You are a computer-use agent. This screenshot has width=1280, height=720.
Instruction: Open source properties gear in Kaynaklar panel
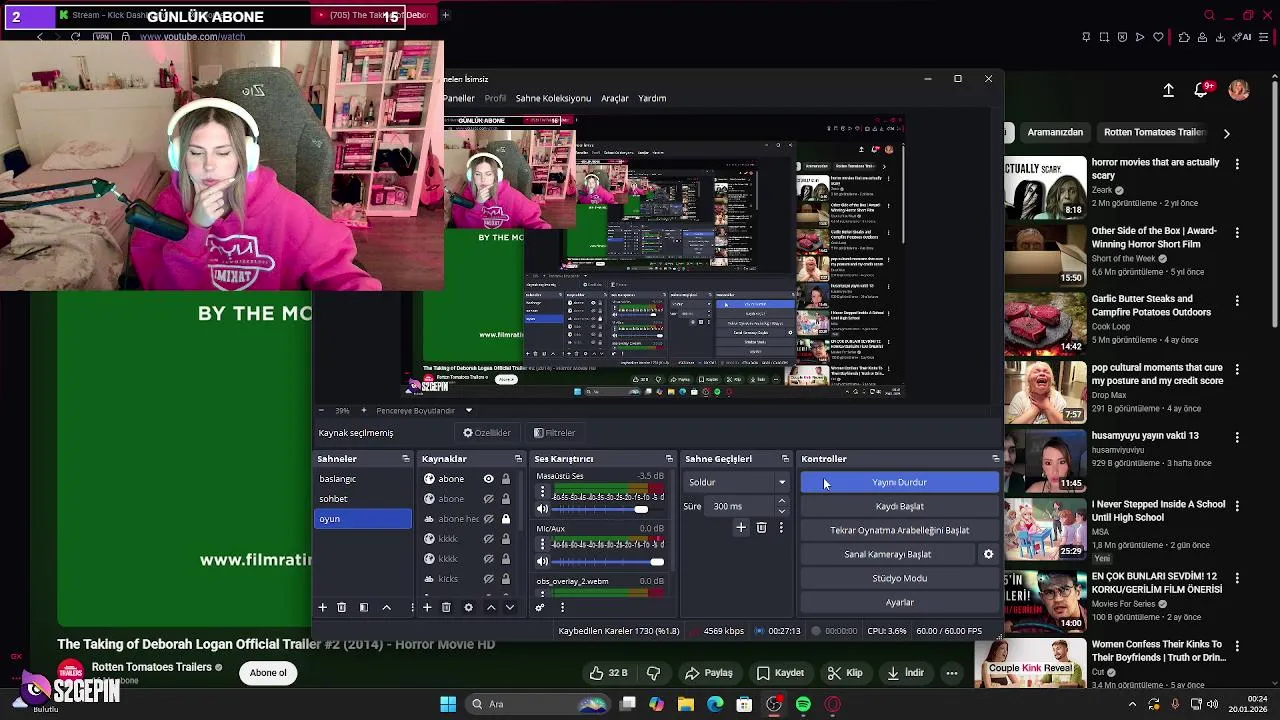[468, 607]
